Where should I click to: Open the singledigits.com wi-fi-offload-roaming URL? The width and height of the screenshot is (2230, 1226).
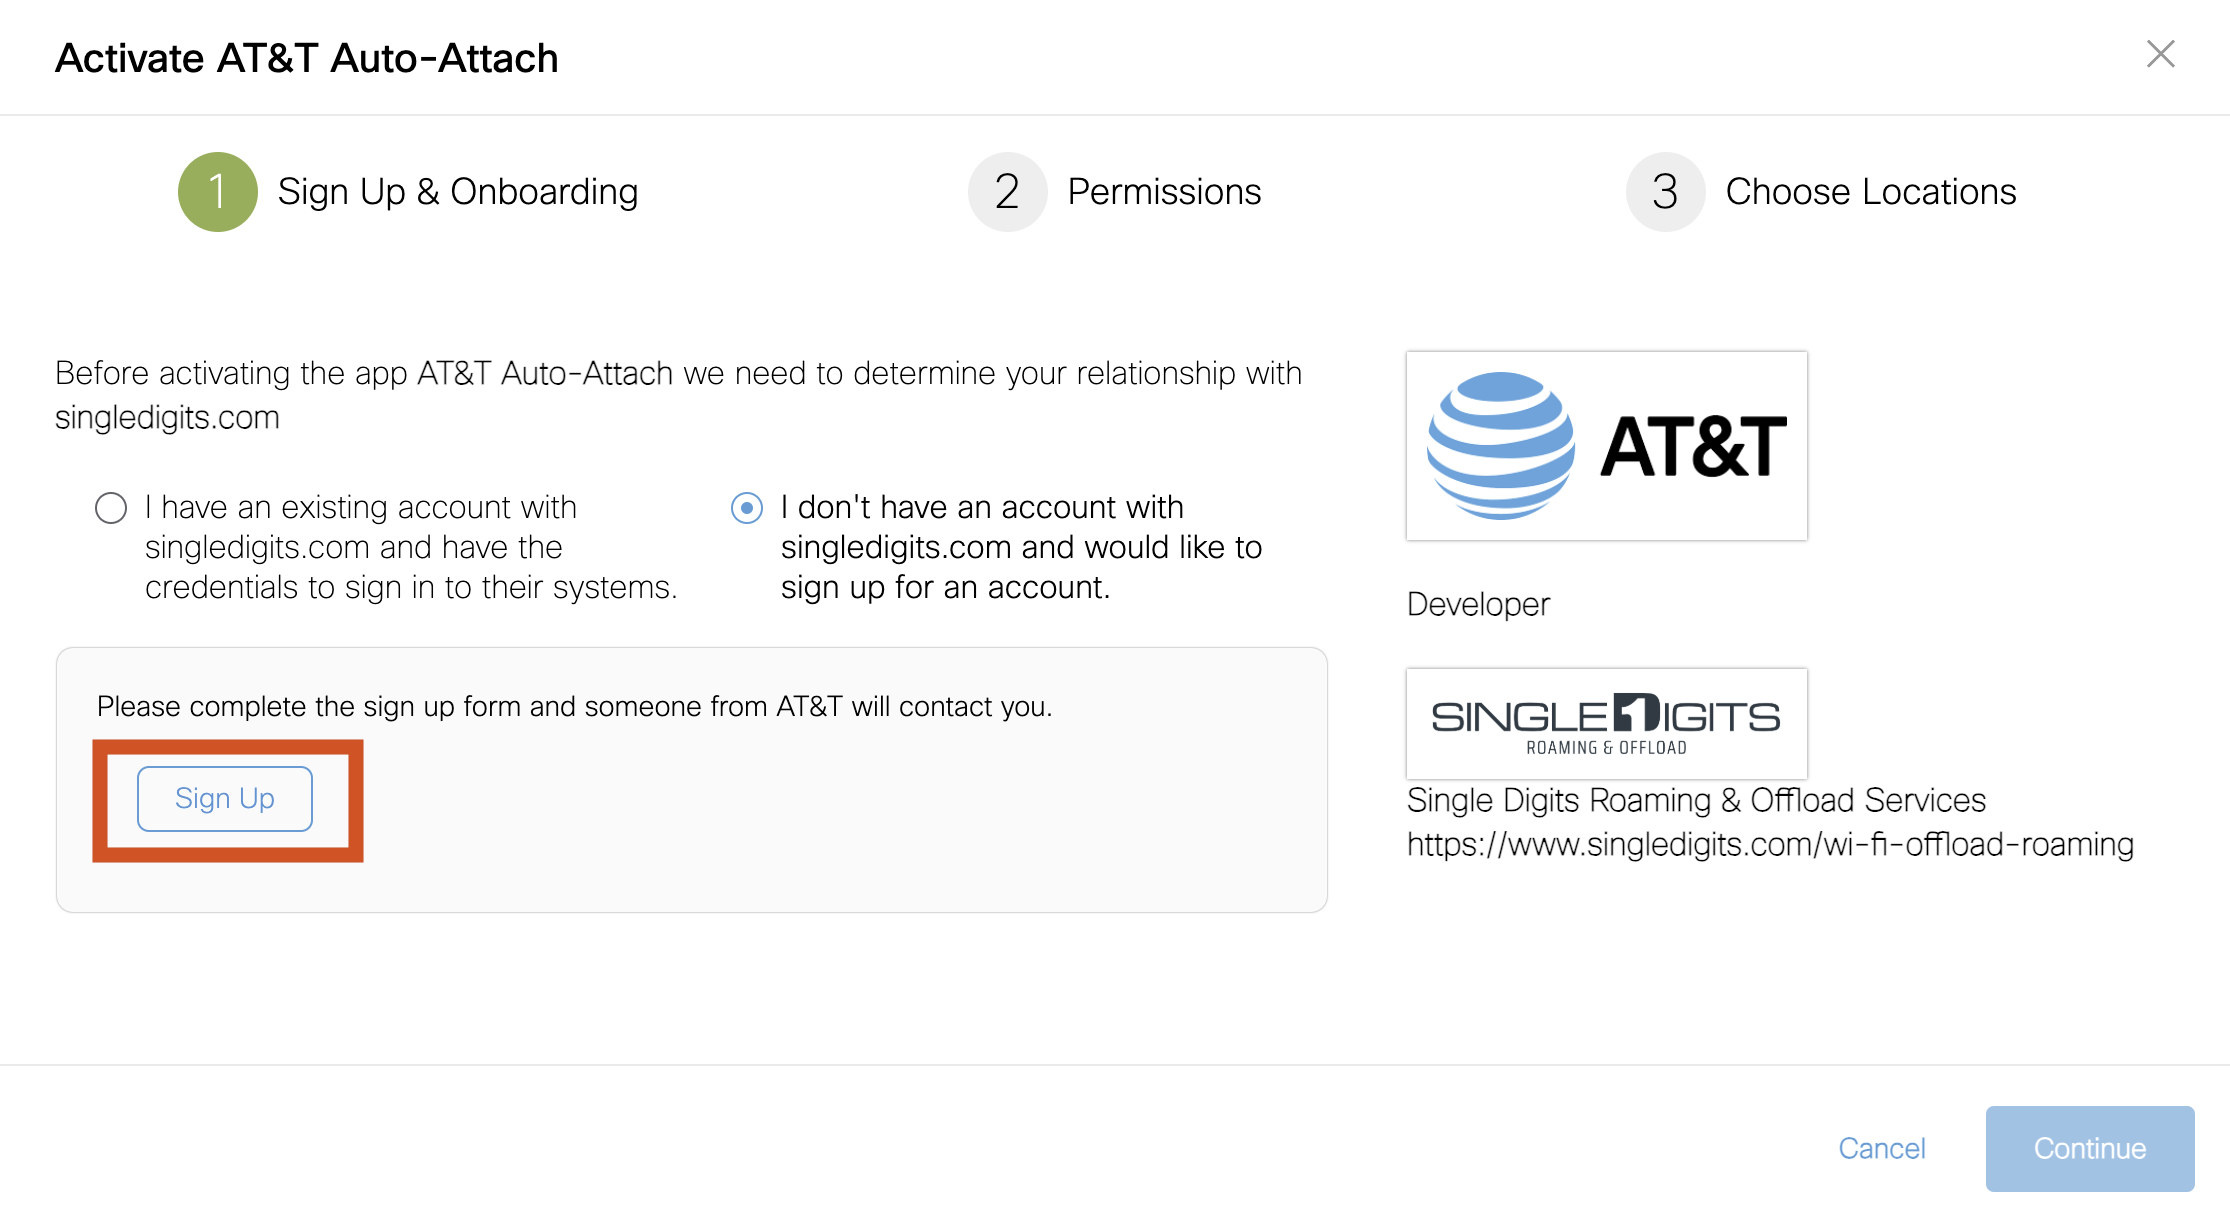coord(1770,845)
